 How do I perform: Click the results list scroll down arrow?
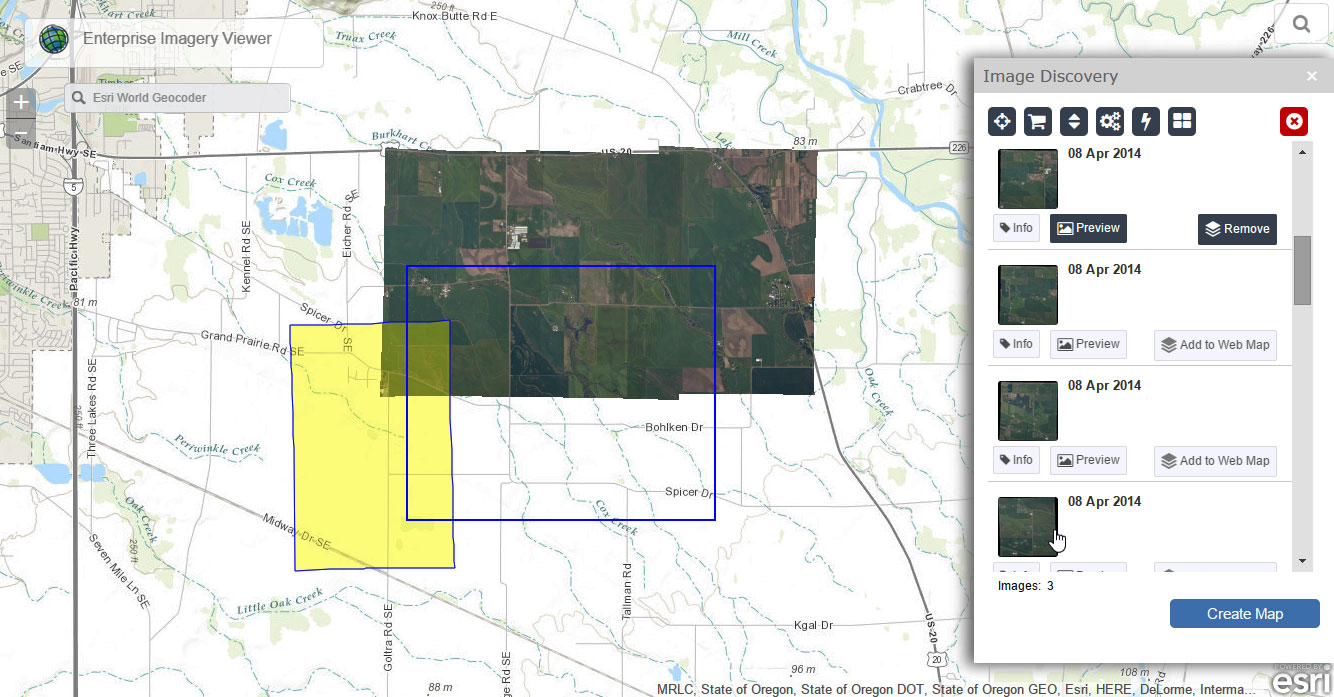pyautogui.click(x=1302, y=561)
